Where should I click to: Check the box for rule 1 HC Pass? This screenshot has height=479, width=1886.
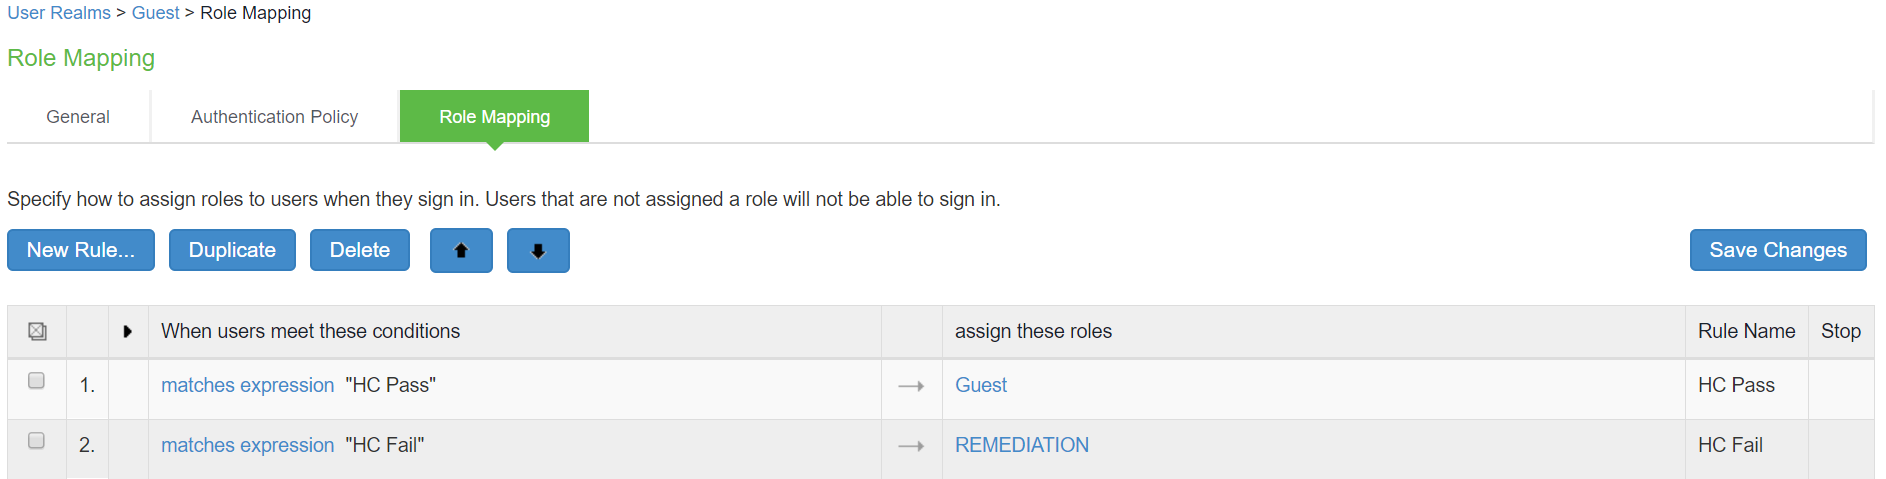click(37, 381)
